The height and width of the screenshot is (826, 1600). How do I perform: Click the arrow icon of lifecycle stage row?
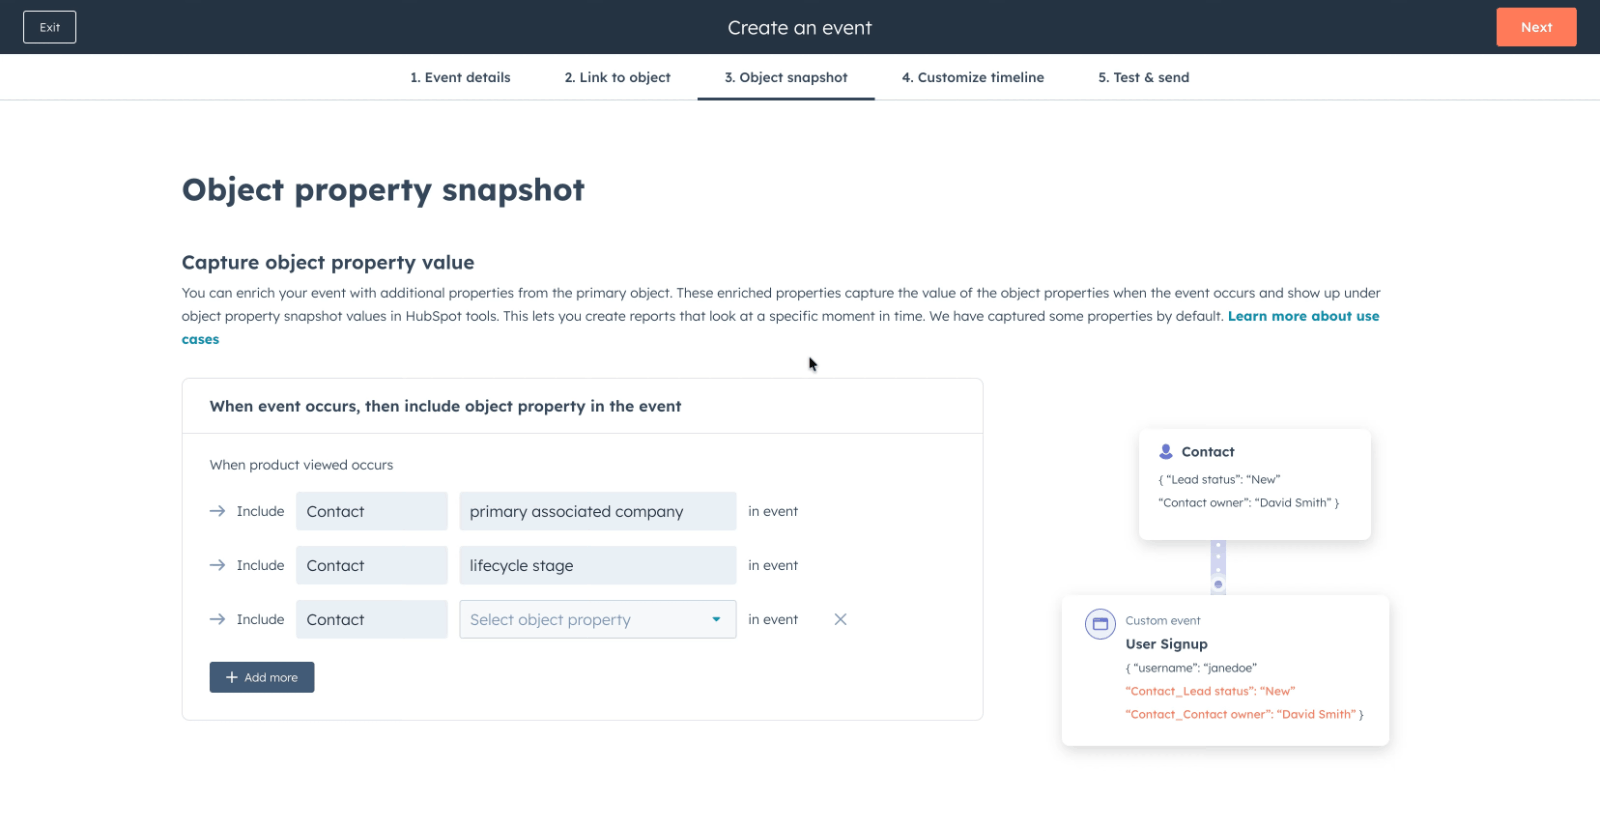(217, 565)
